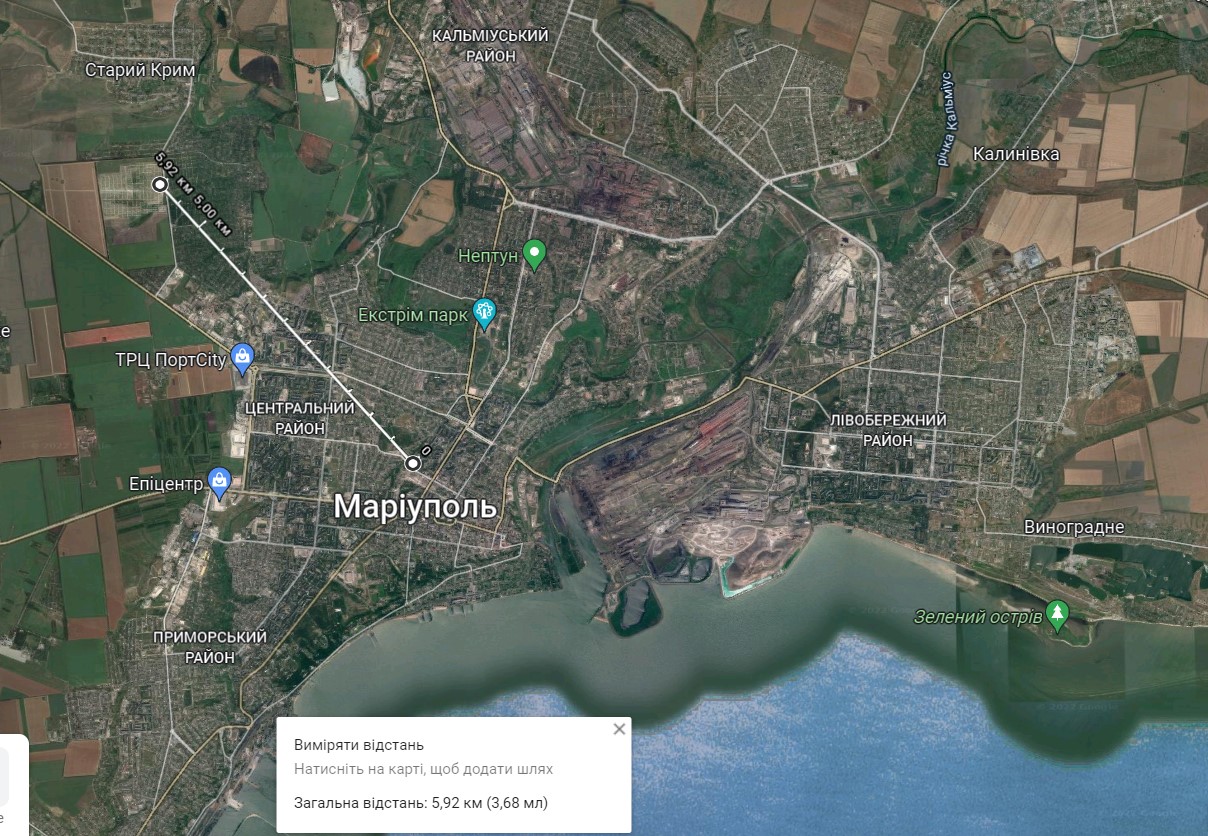Close the measure distance popup
Screen dimensions: 1208x836
tap(619, 729)
